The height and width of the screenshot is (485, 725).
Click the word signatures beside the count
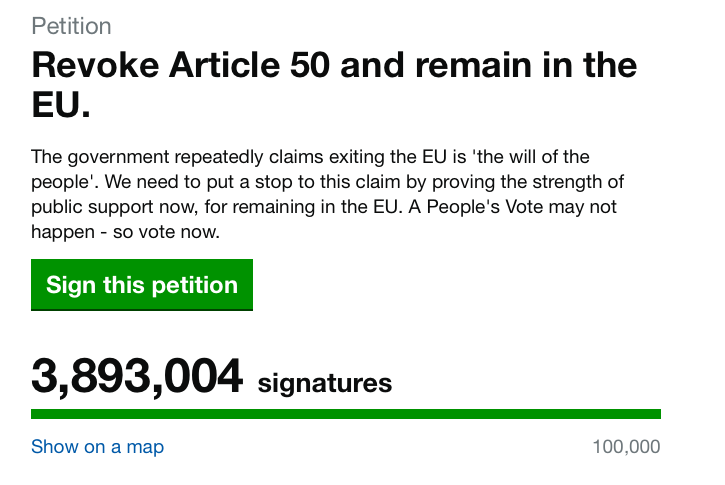[325, 383]
